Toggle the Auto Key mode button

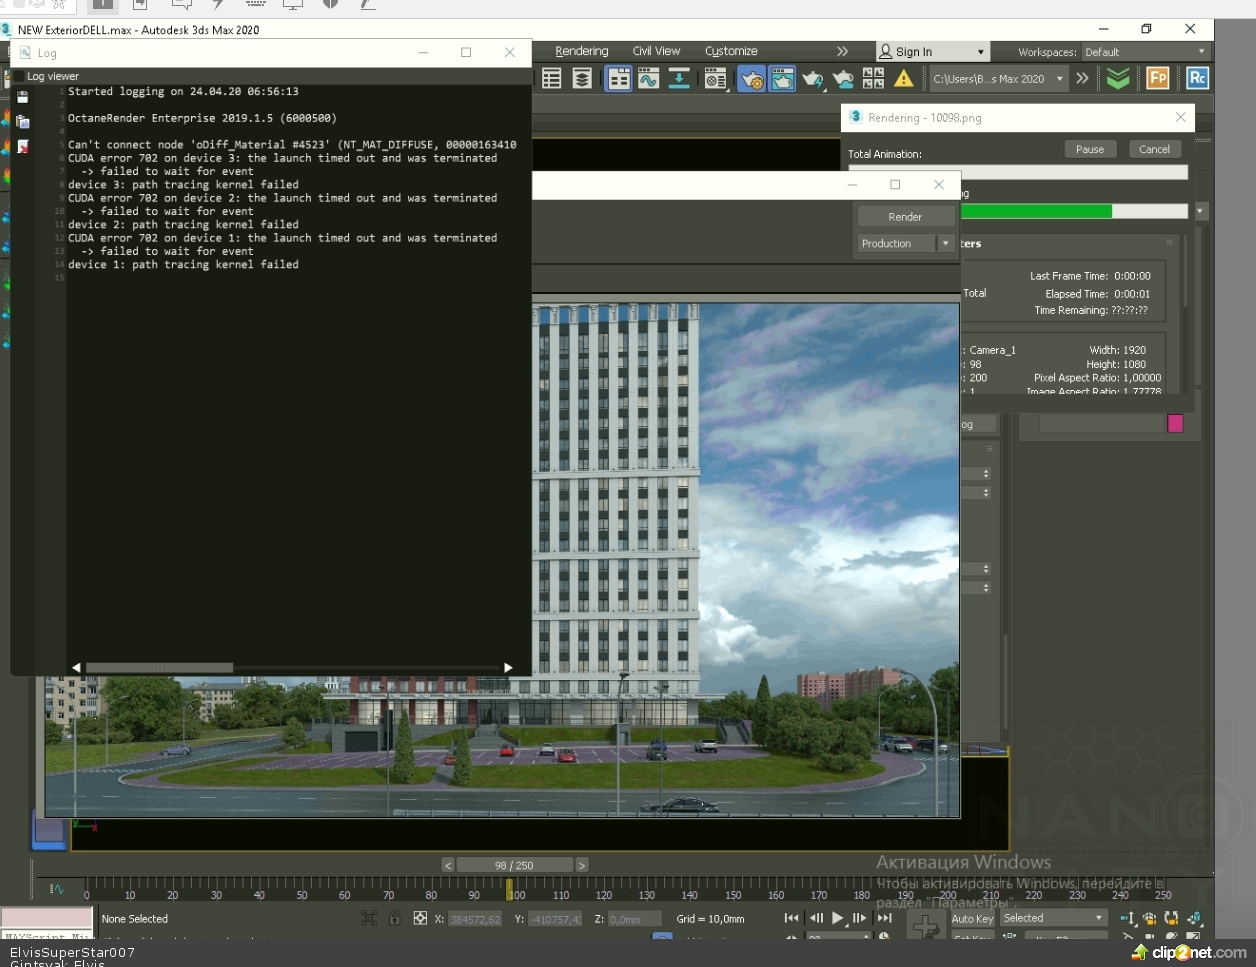click(x=972, y=918)
